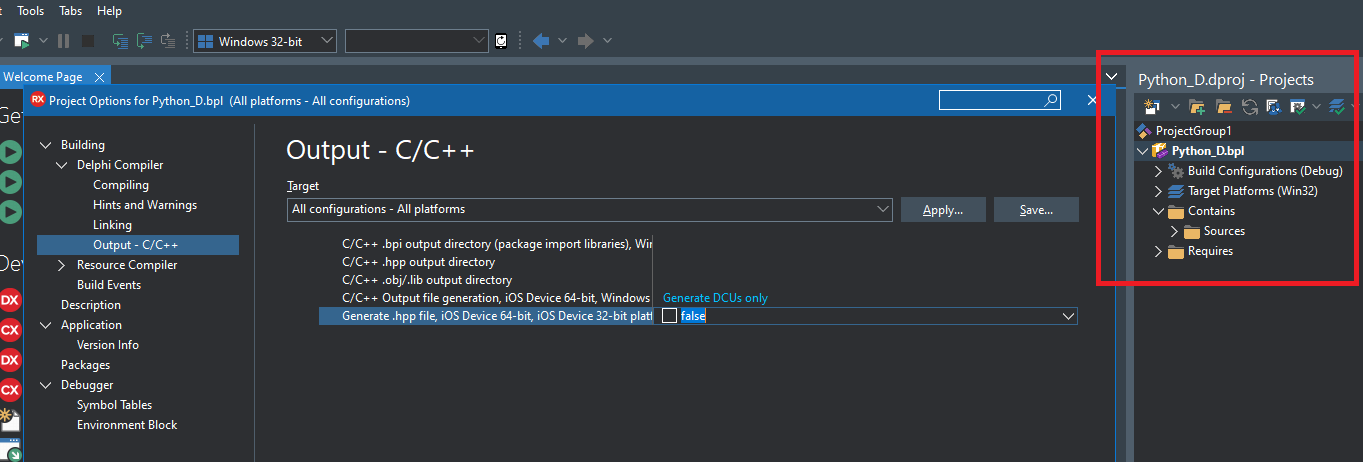This screenshot has height=462, width=1363.
Task: Collapse the Python_D.bpl project node
Action: coord(1143,151)
